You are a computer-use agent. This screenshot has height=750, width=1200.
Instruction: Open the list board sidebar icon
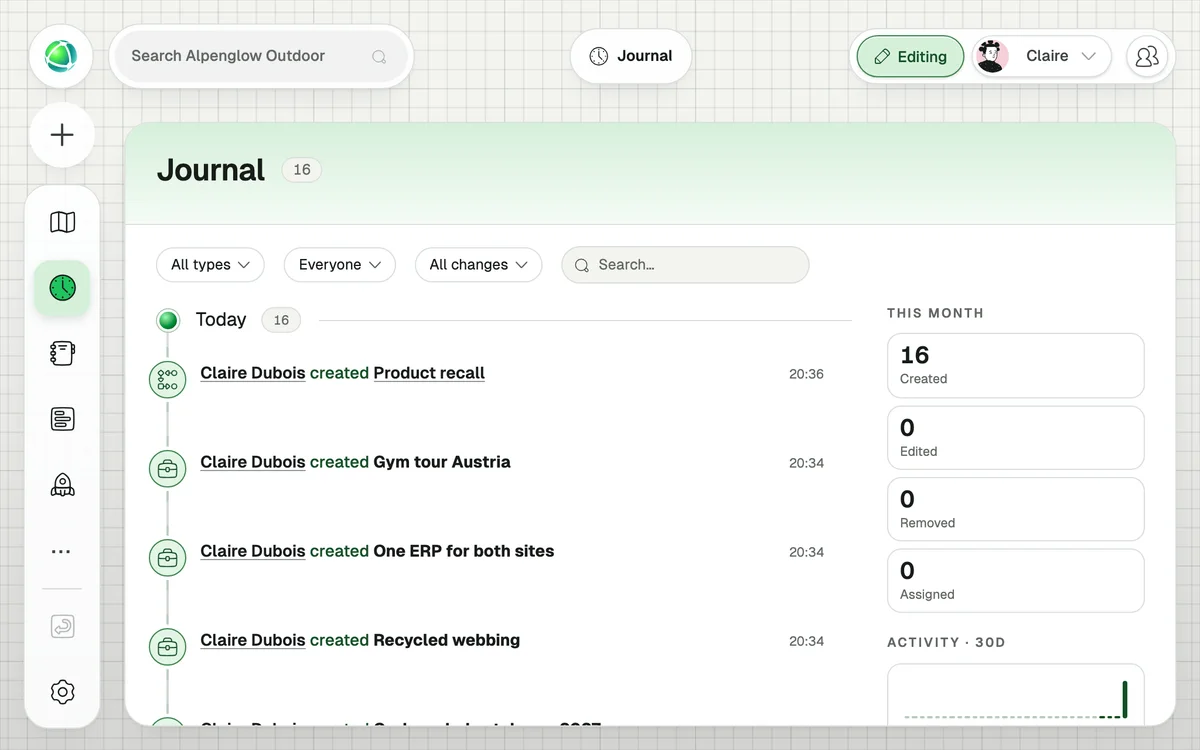[62, 419]
